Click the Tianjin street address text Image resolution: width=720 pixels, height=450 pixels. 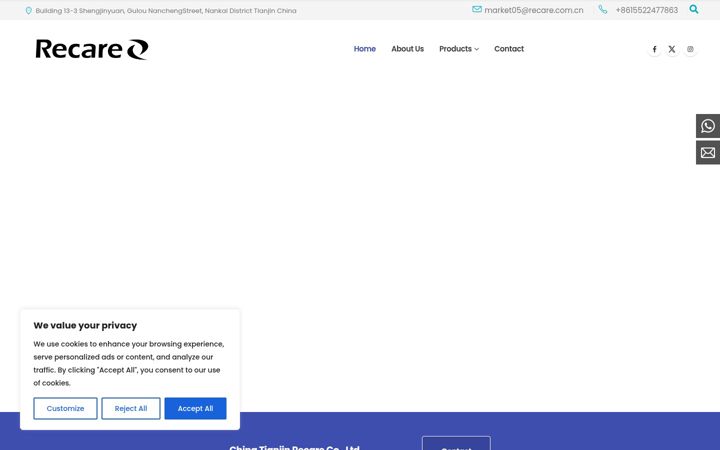point(166,11)
